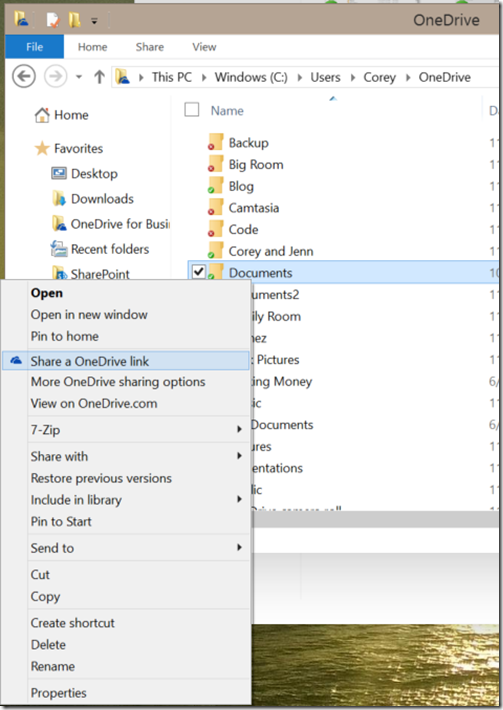This screenshot has width=503, height=710.
Task: Select OneDrive breadcrumb segment
Action: 445,77
